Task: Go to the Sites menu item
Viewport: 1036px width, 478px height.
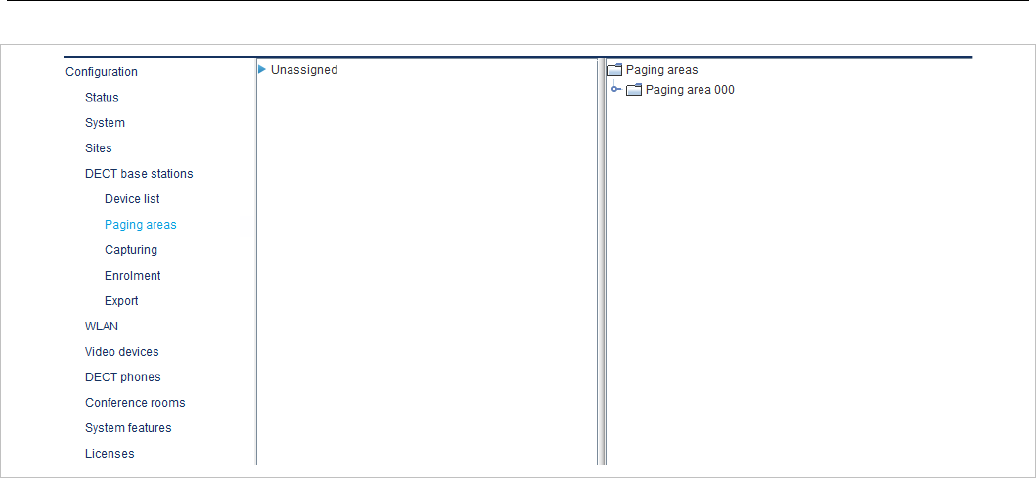Action: click(98, 148)
